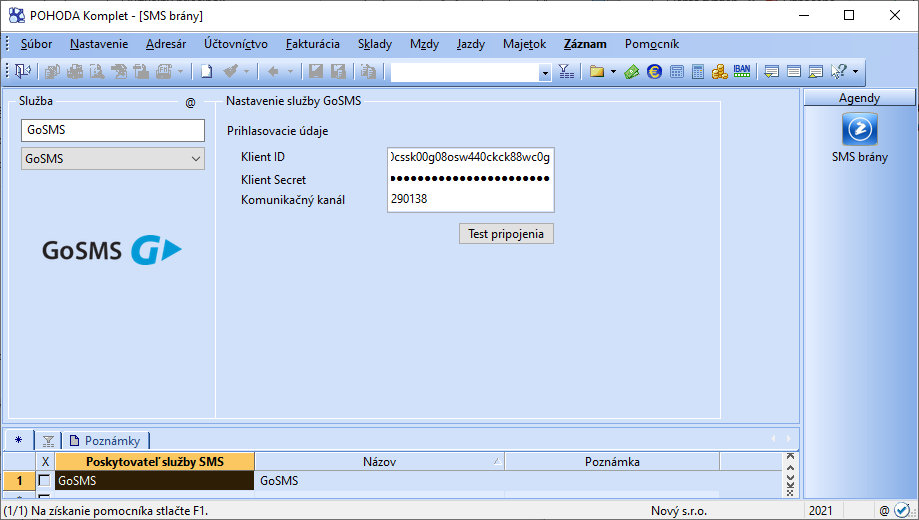Click the blue Euro coin icon
Viewport: 919px width, 520px height.
tap(654, 72)
